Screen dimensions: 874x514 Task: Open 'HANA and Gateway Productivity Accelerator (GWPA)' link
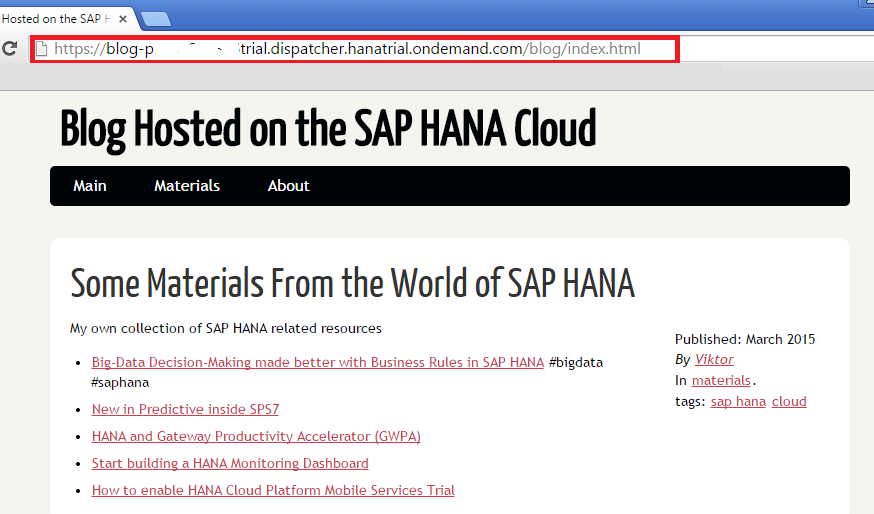point(256,436)
